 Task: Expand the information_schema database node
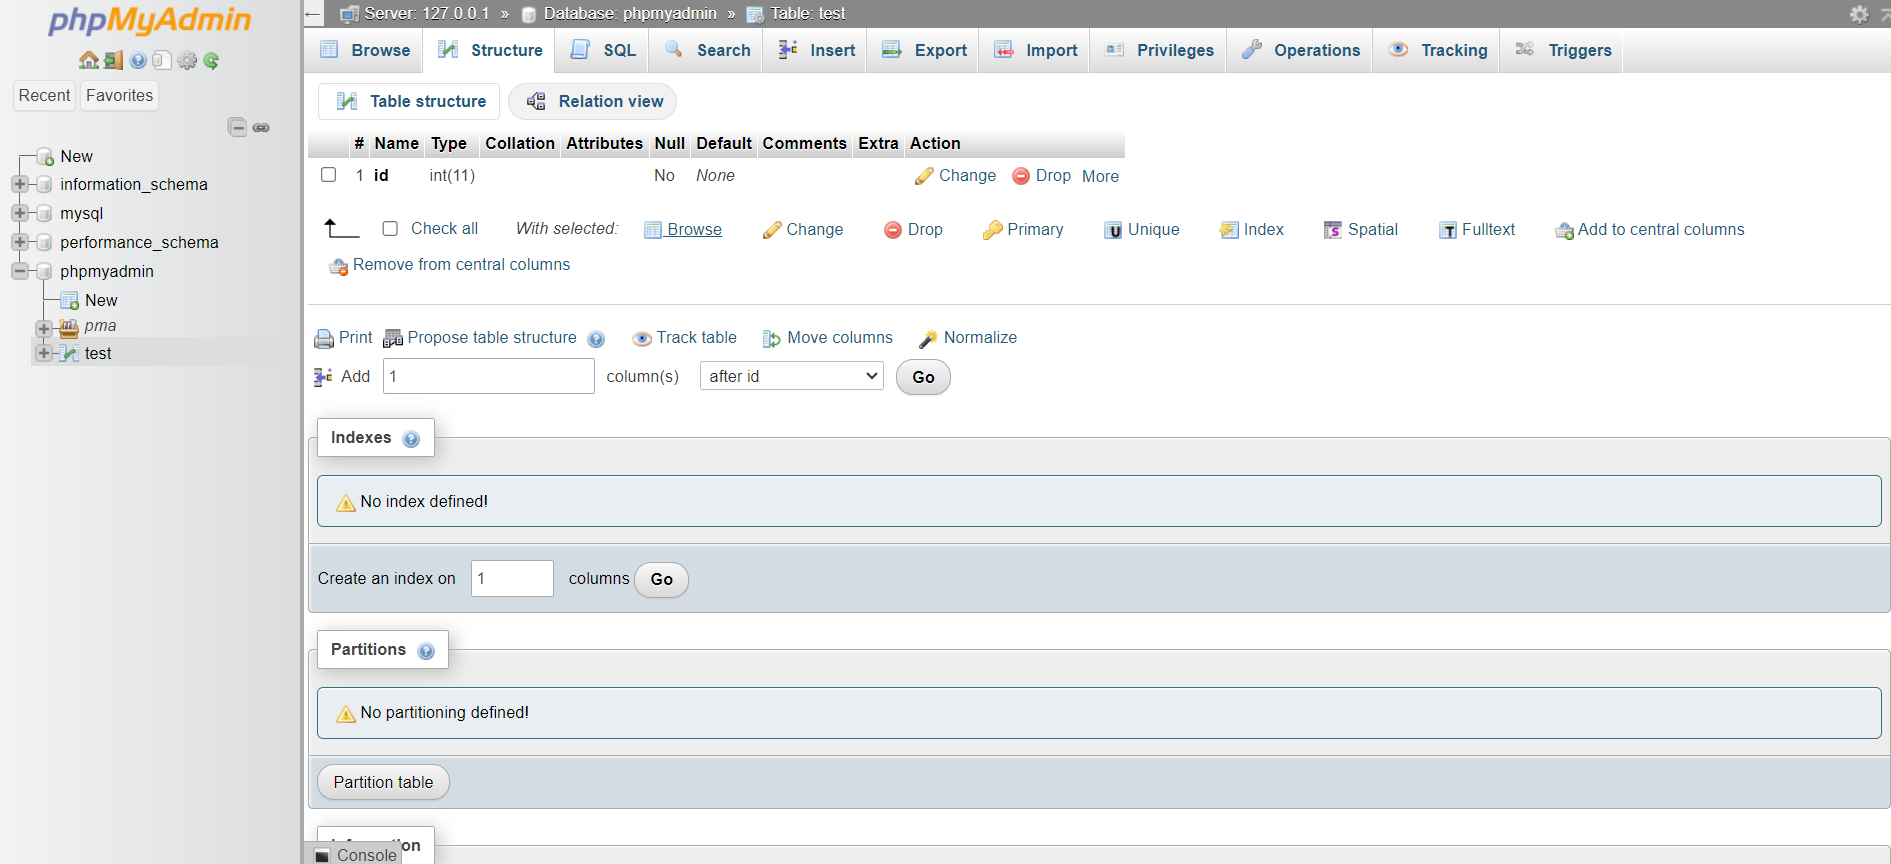[x=20, y=184]
